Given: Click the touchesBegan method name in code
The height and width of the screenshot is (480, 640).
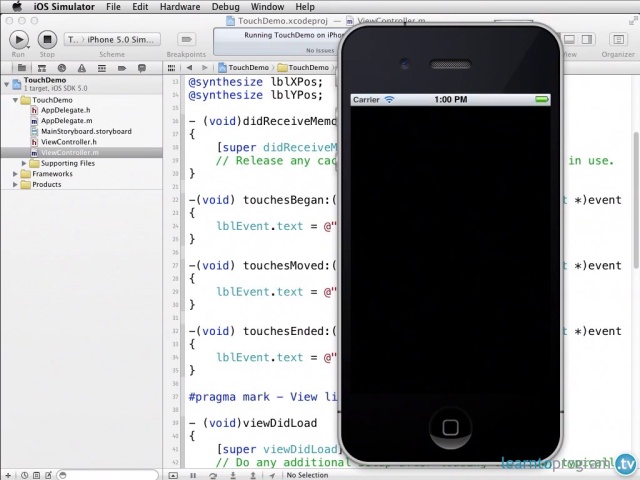Looking at the screenshot, I should (286, 200).
